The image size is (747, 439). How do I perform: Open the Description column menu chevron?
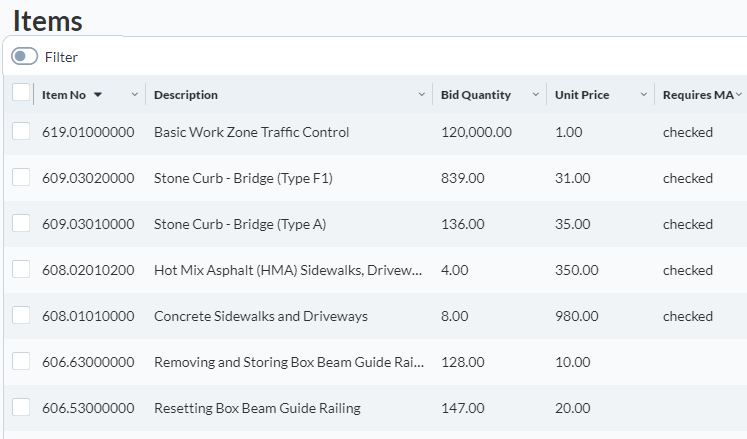tap(422, 94)
